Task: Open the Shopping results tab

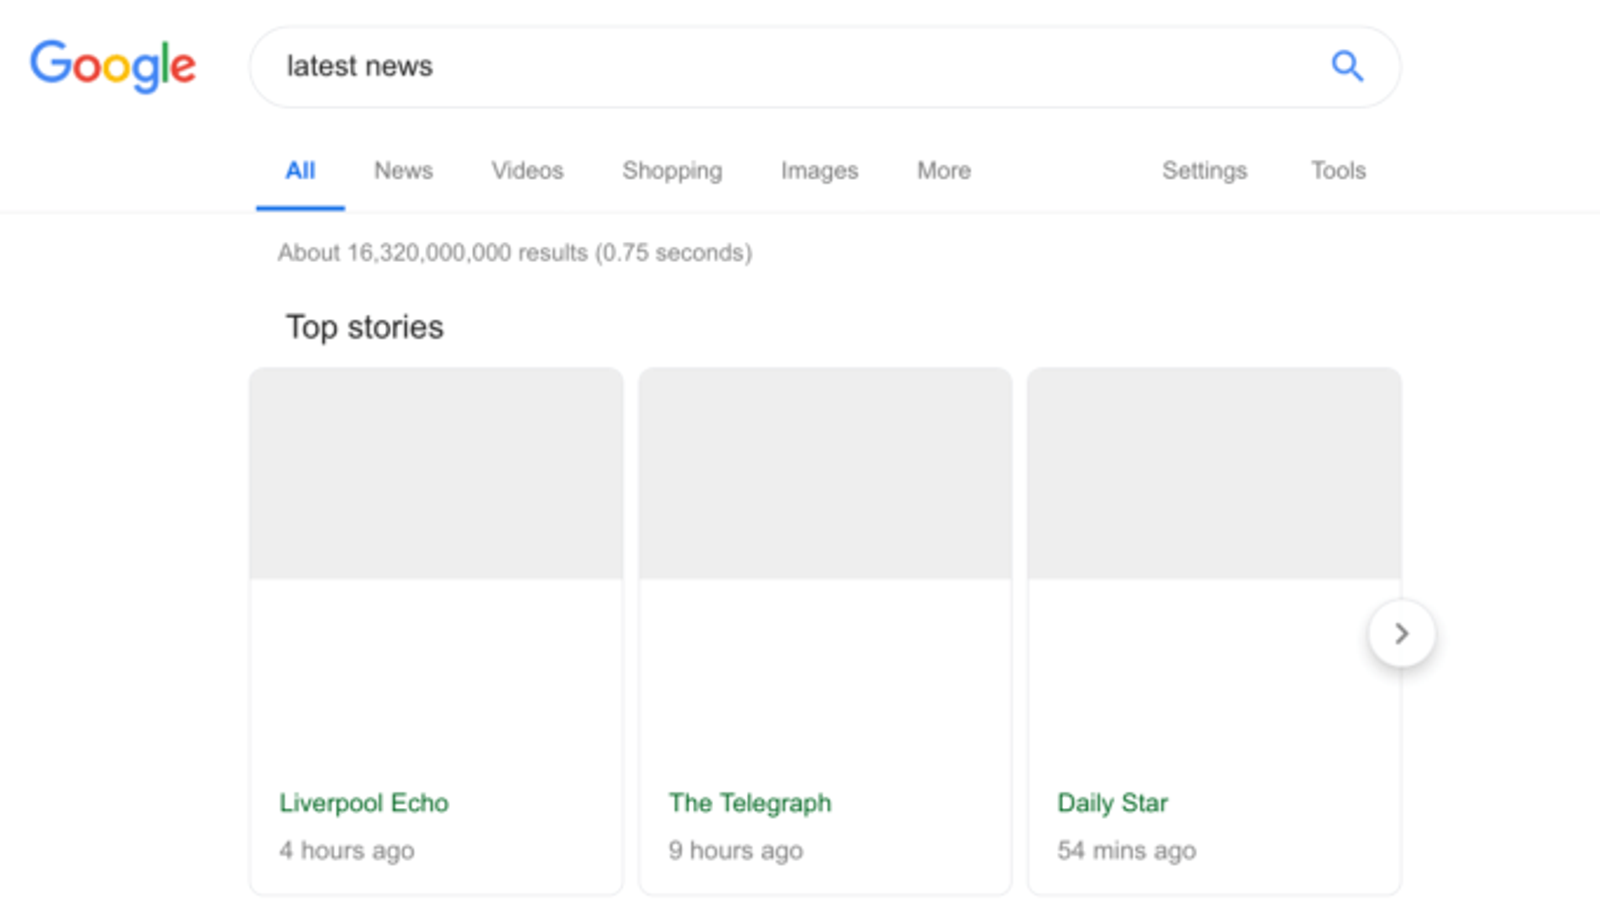Action: click(x=671, y=170)
